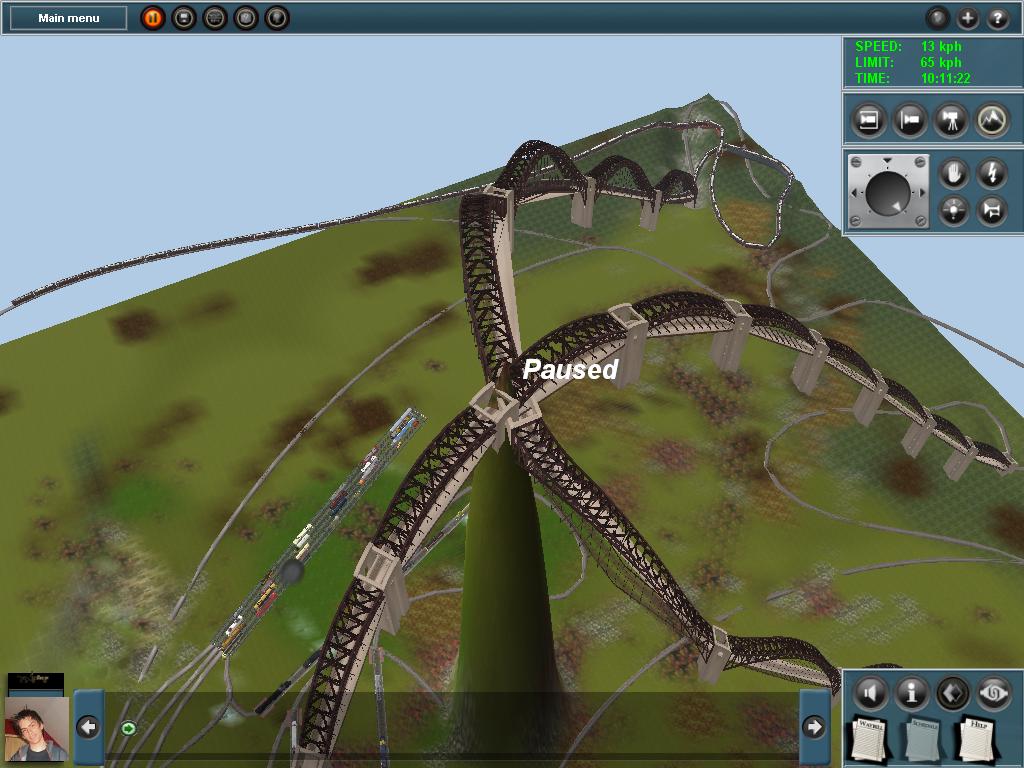Image resolution: width=1024 pixels, height=768 pixels.
Task: Open help with the question mark icon
Action: tap(998, 18)
